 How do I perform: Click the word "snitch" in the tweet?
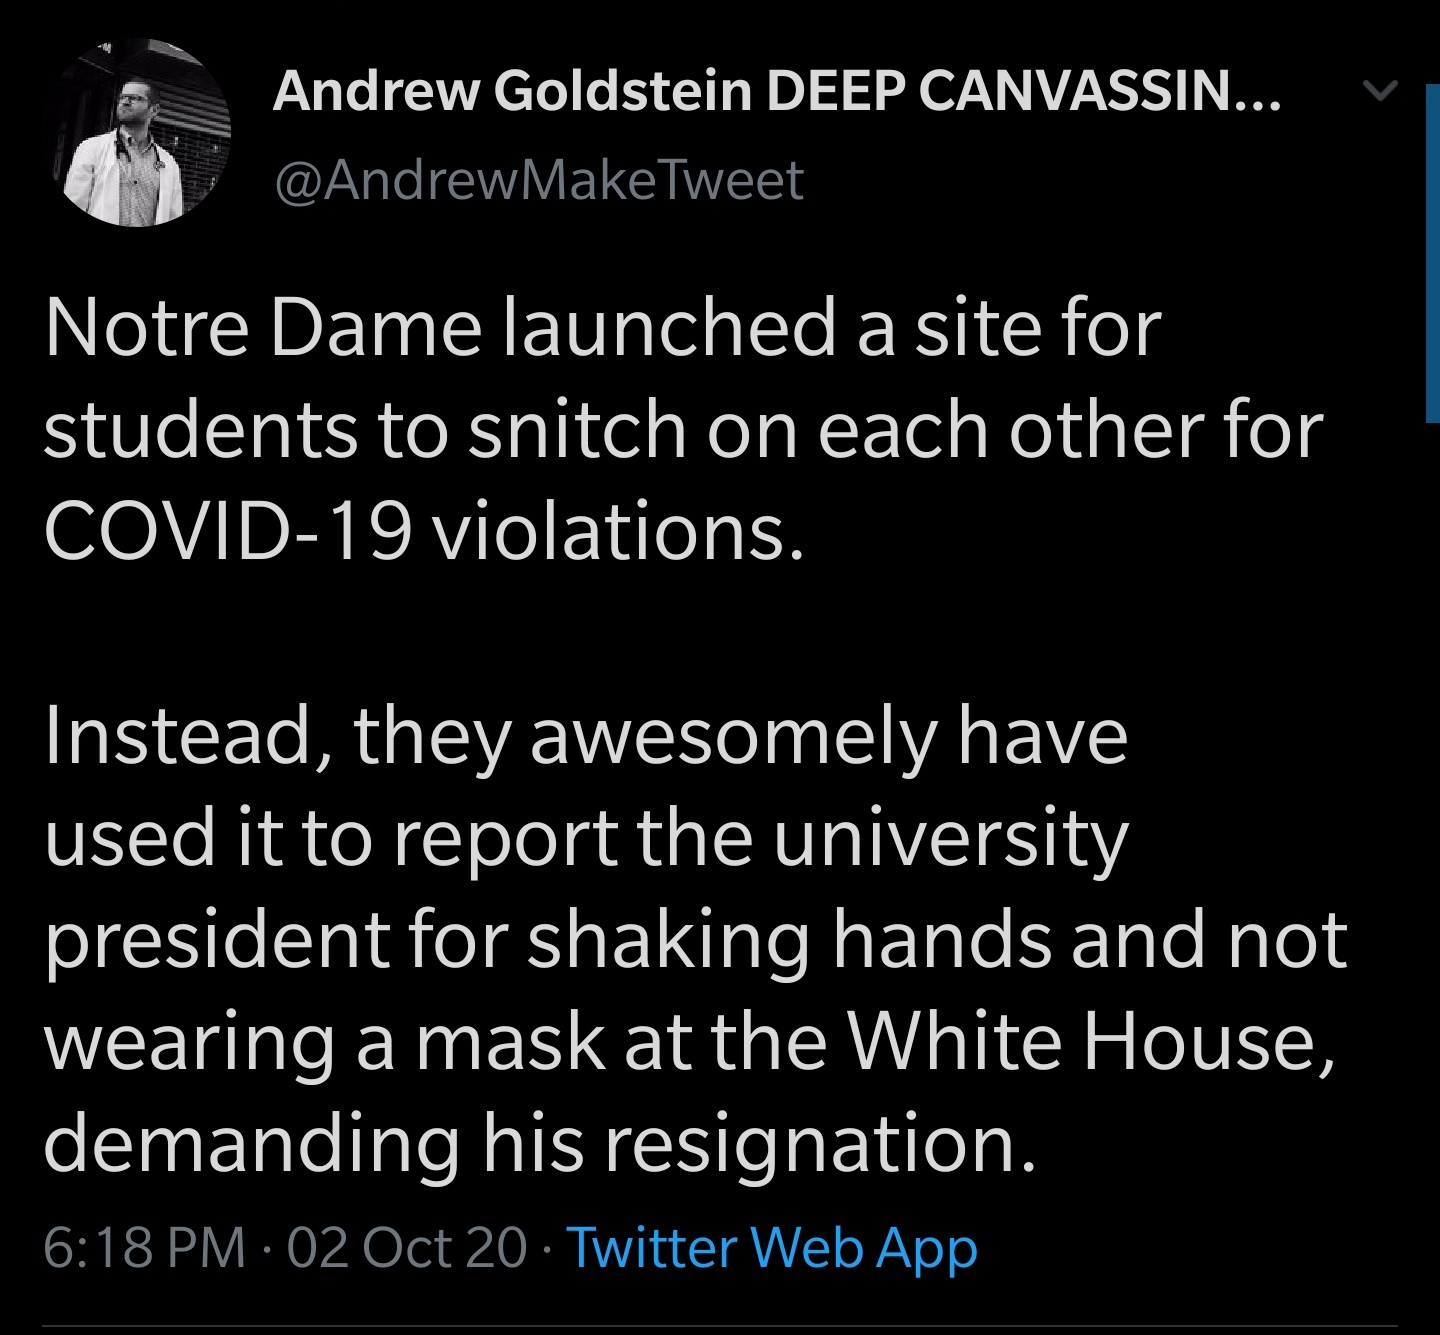[x=577, y=430]
